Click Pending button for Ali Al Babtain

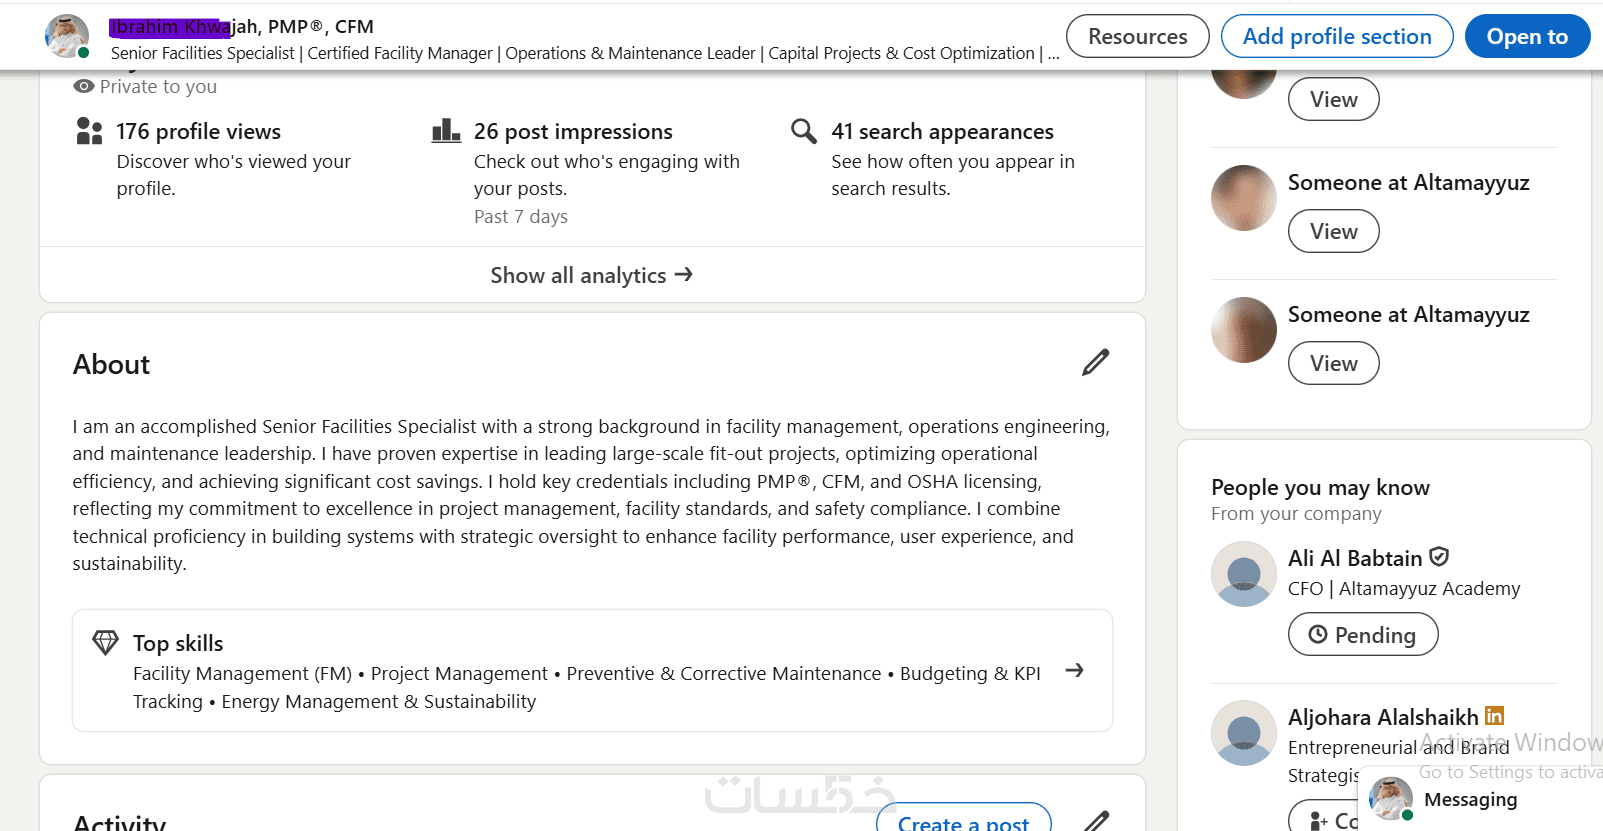click(x=1362, y=635)
